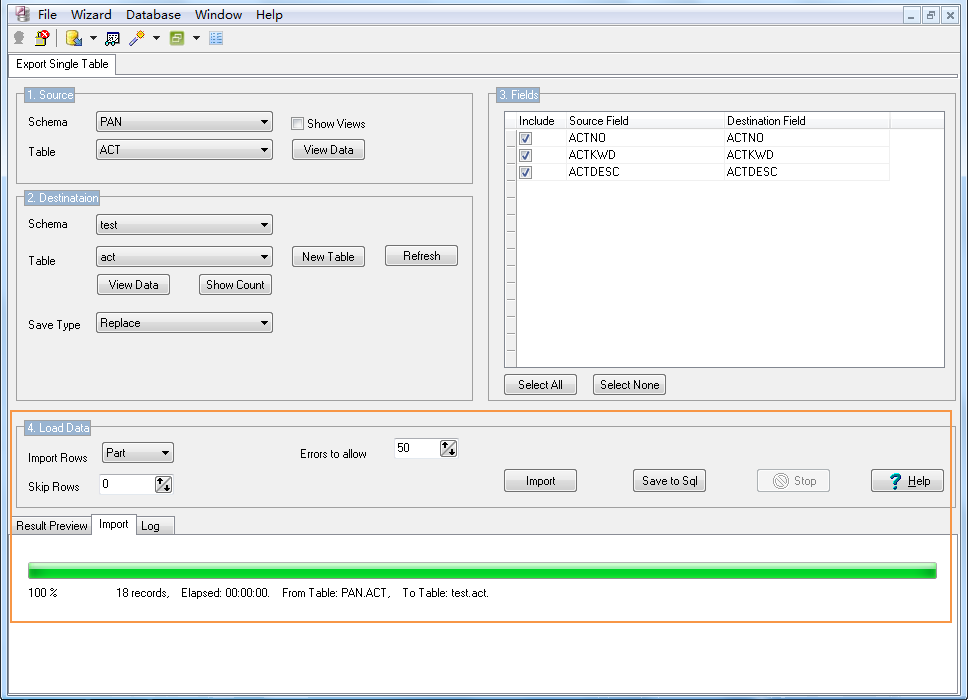This screenshot has width=968, height=700.
Task: Click the Save to Sql button
Action: click(x=669, y=481)
